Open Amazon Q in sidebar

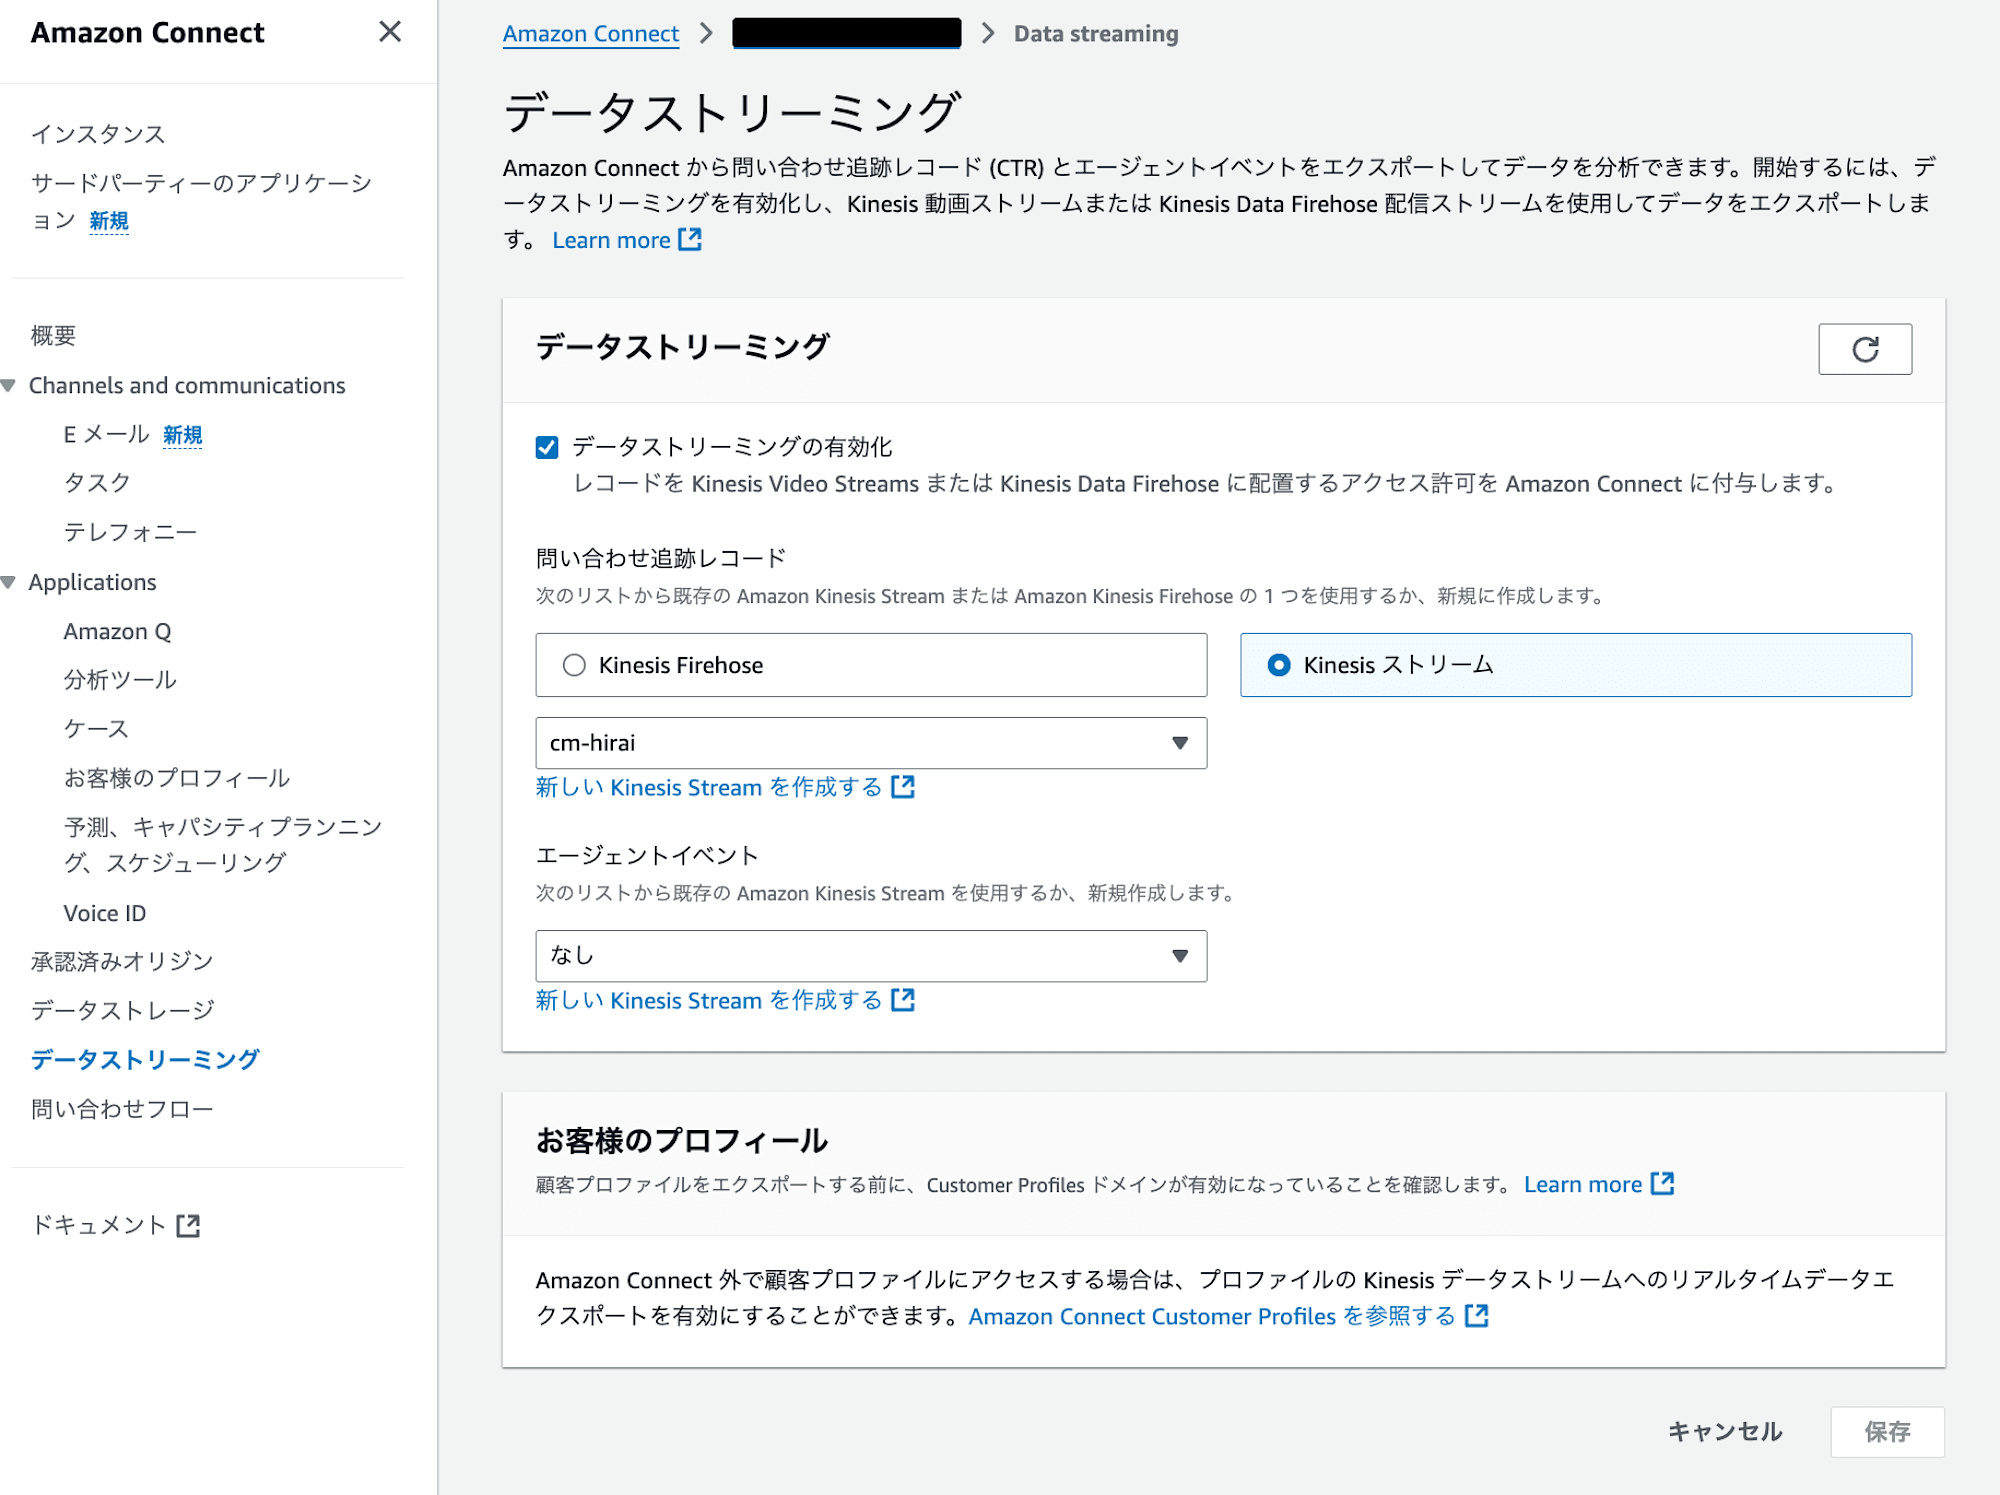tap(117, 632)
